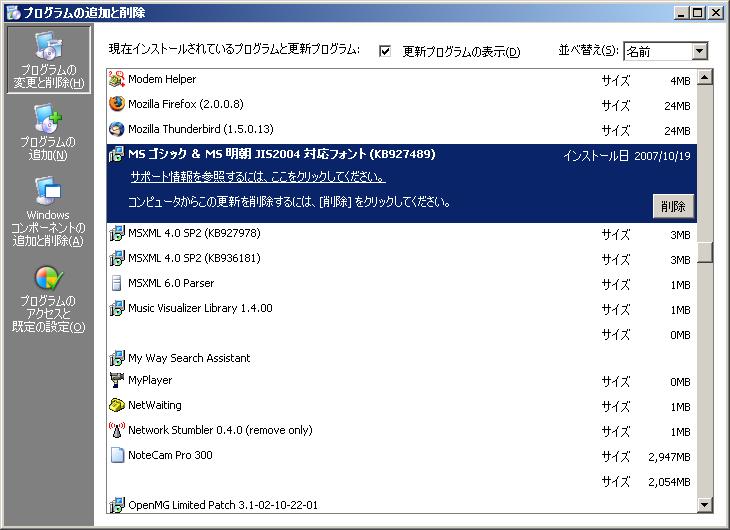
Task: Select MSXML 4.0 SP2 (KB927978) entry
Action: tap(402, 233)
